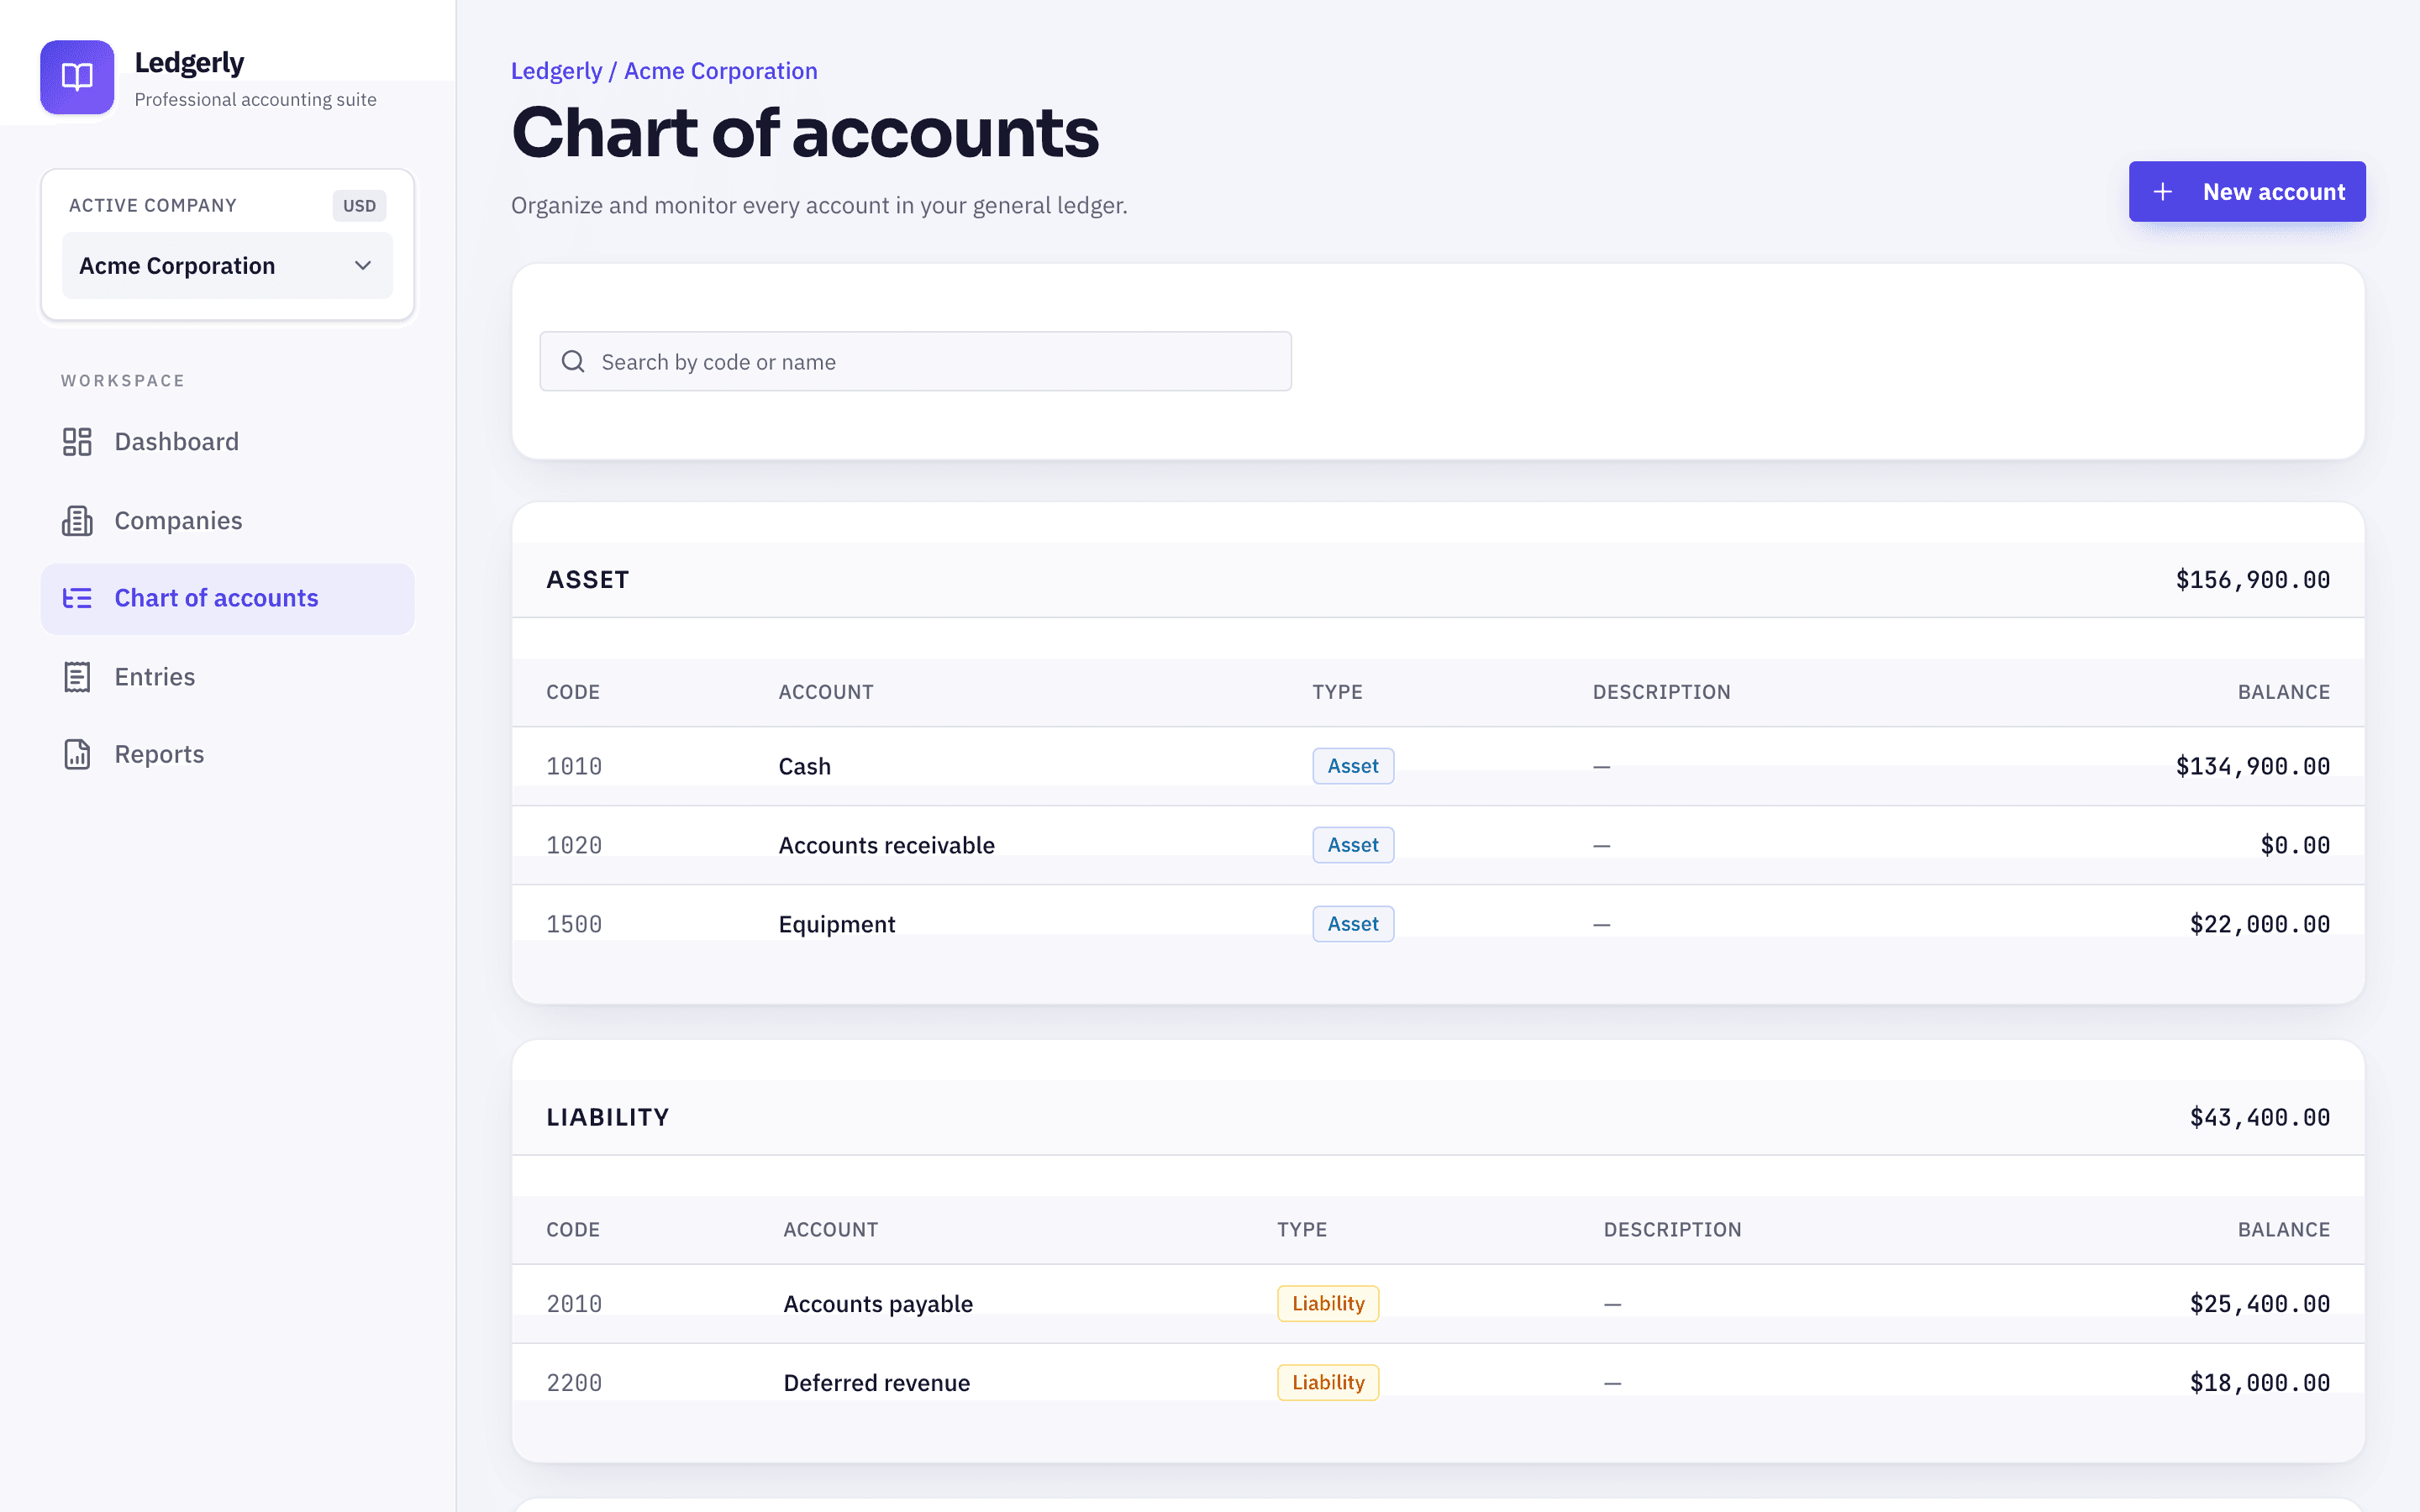The width and height of the screenshot is (2420, 1512).
Task: Select the Accounts receivable row
Action: coord(1438,845)
